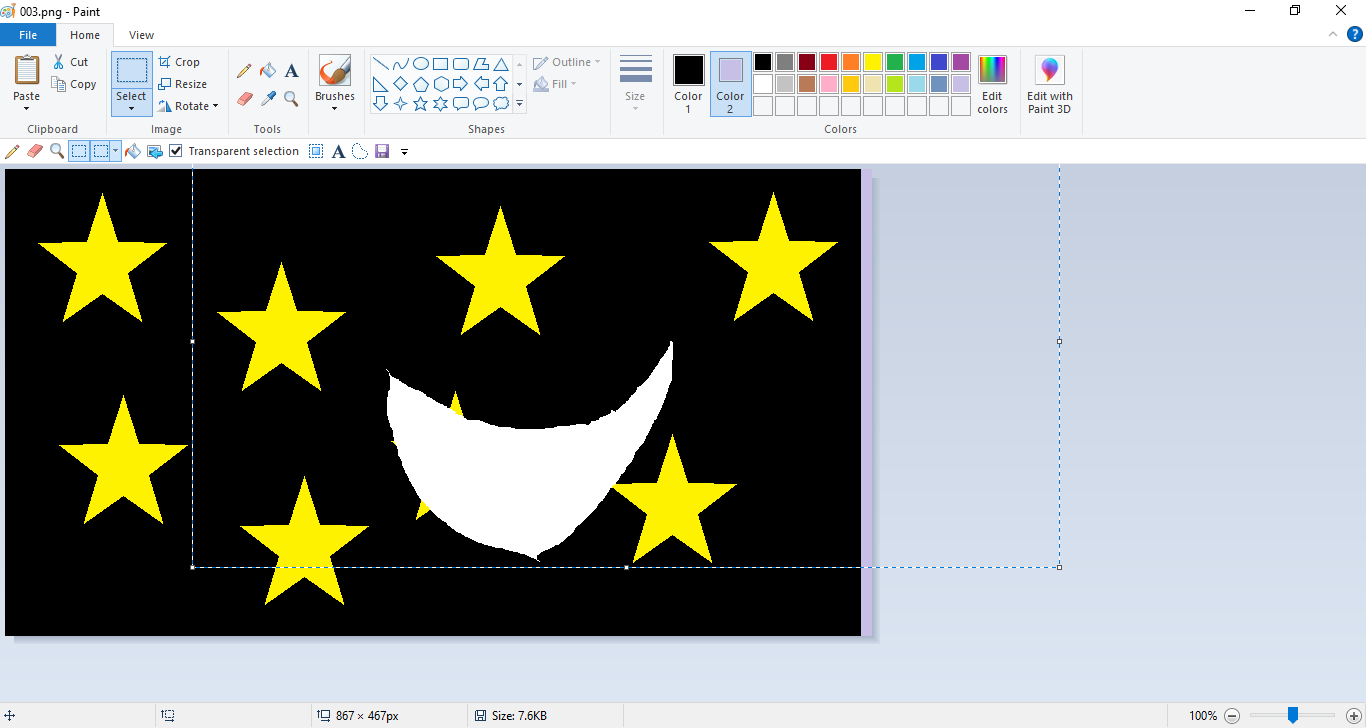Viewport: 1366px width, 728px height.
Task: Click the Crop button
Action: click(x=180, y=62)
